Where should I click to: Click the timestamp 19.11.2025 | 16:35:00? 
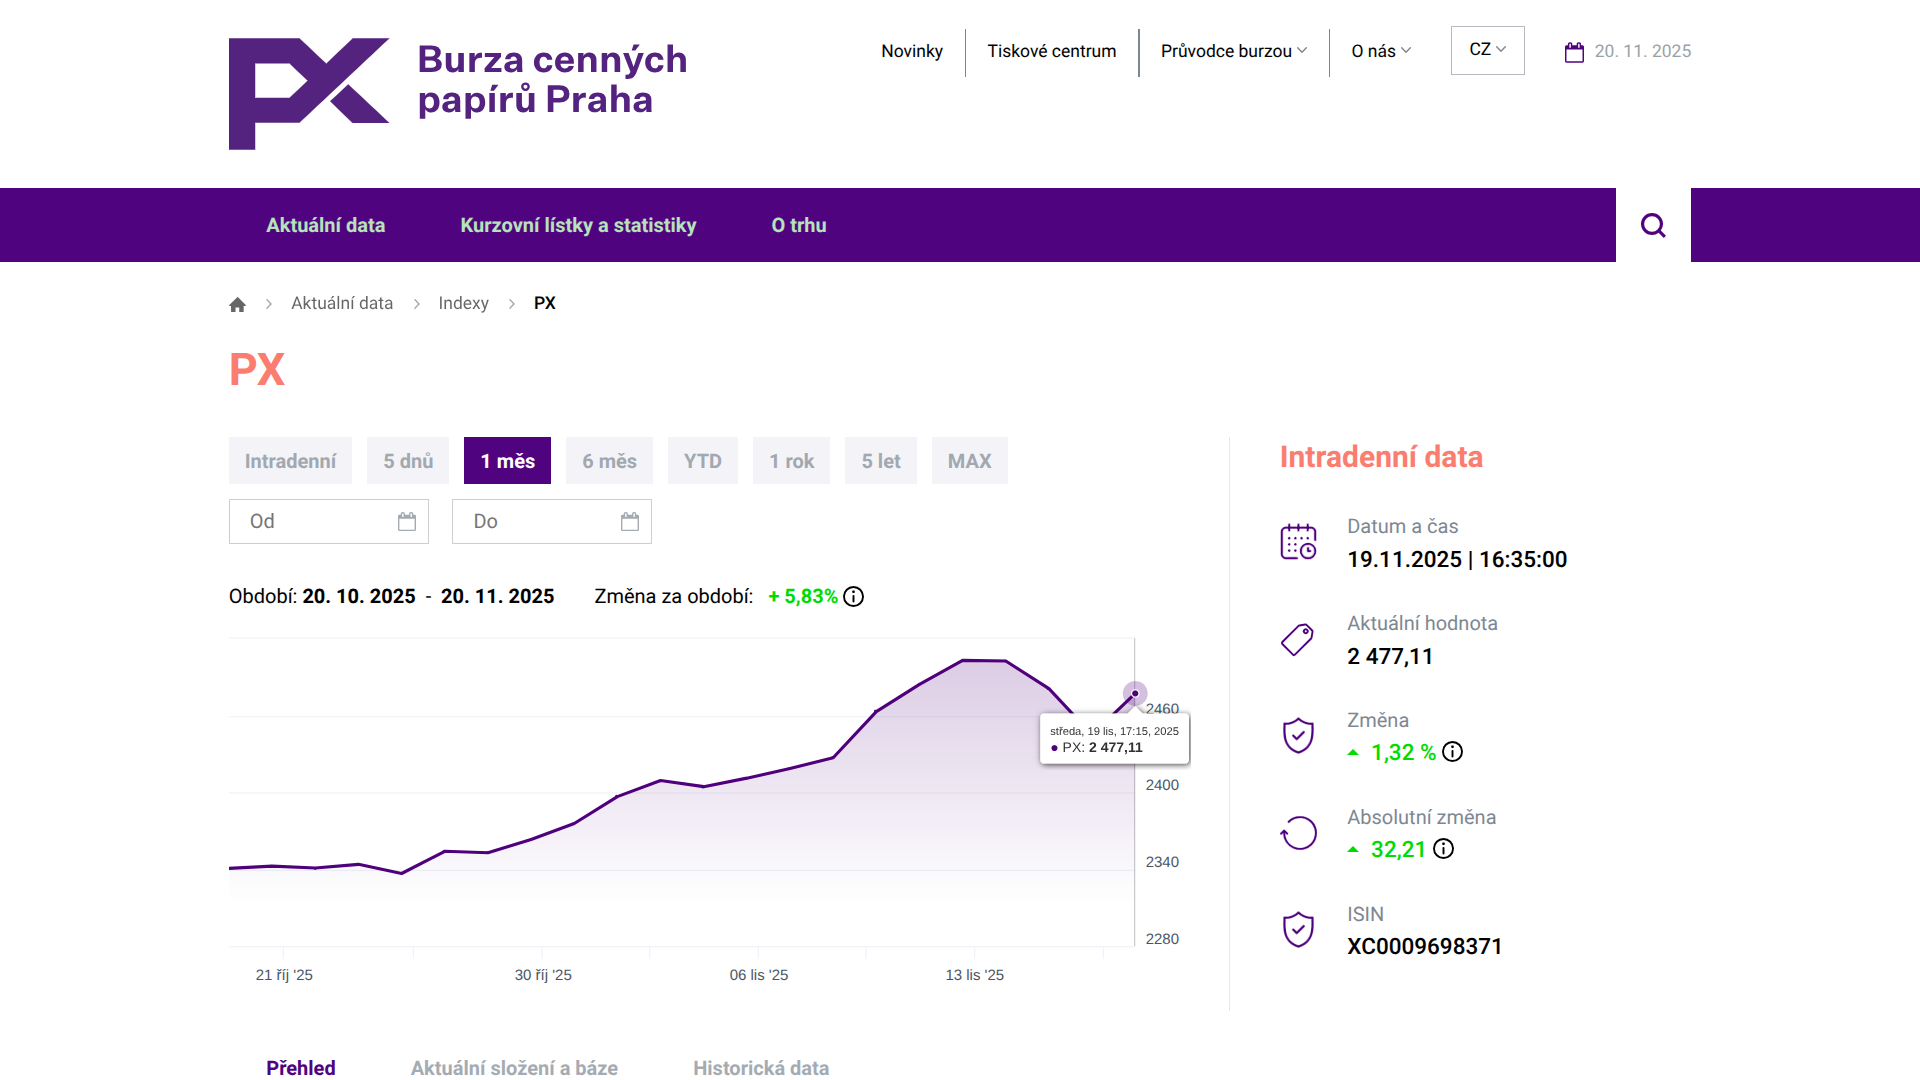coord(1457,559)
